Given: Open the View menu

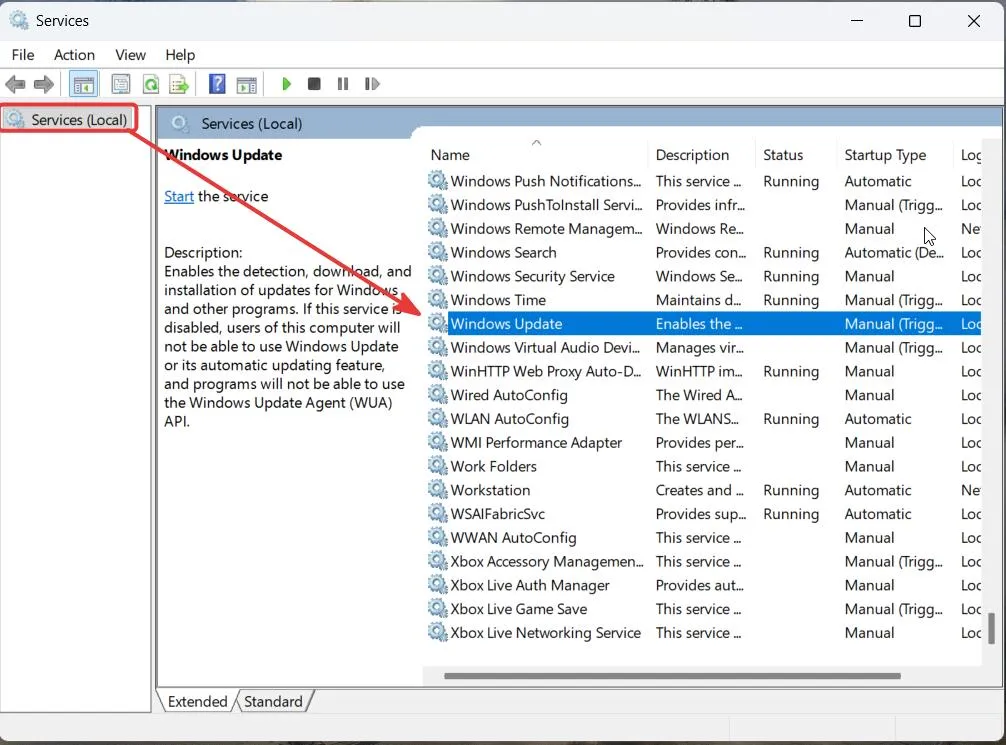Looking at the screenshot, I should (x=130, y=55).
